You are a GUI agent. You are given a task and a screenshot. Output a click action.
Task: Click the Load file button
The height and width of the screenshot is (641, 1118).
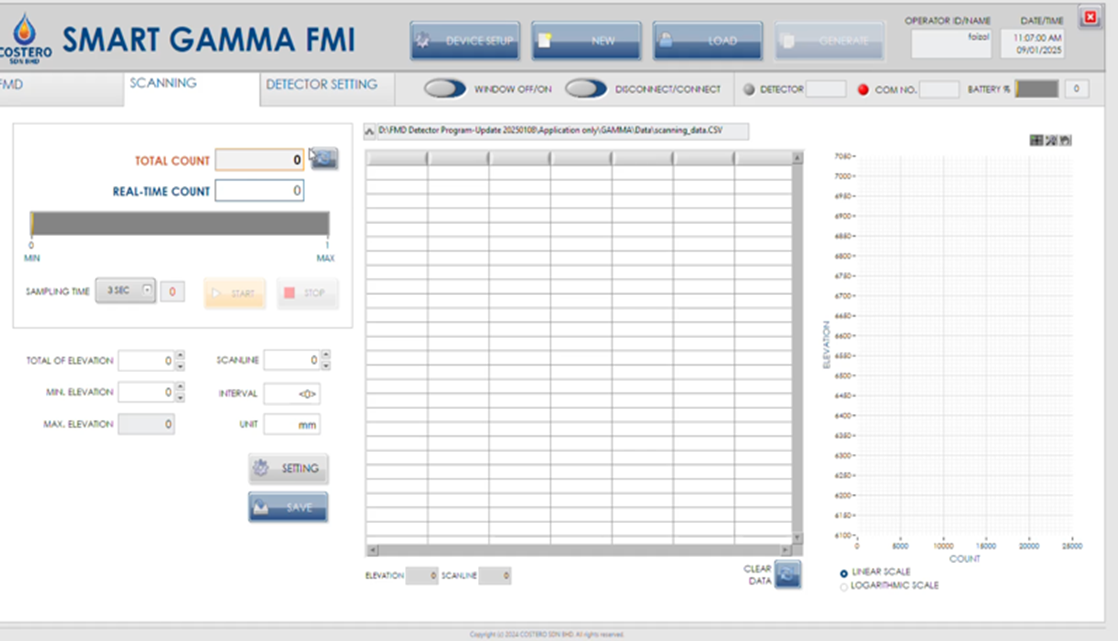click(708, 41)
